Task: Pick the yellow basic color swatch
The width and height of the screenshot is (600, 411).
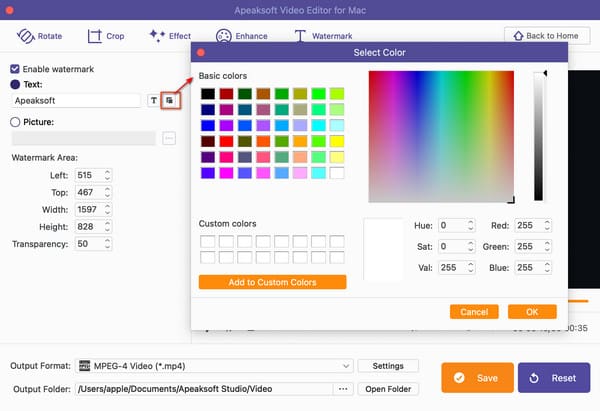Action: pos(337,141)
